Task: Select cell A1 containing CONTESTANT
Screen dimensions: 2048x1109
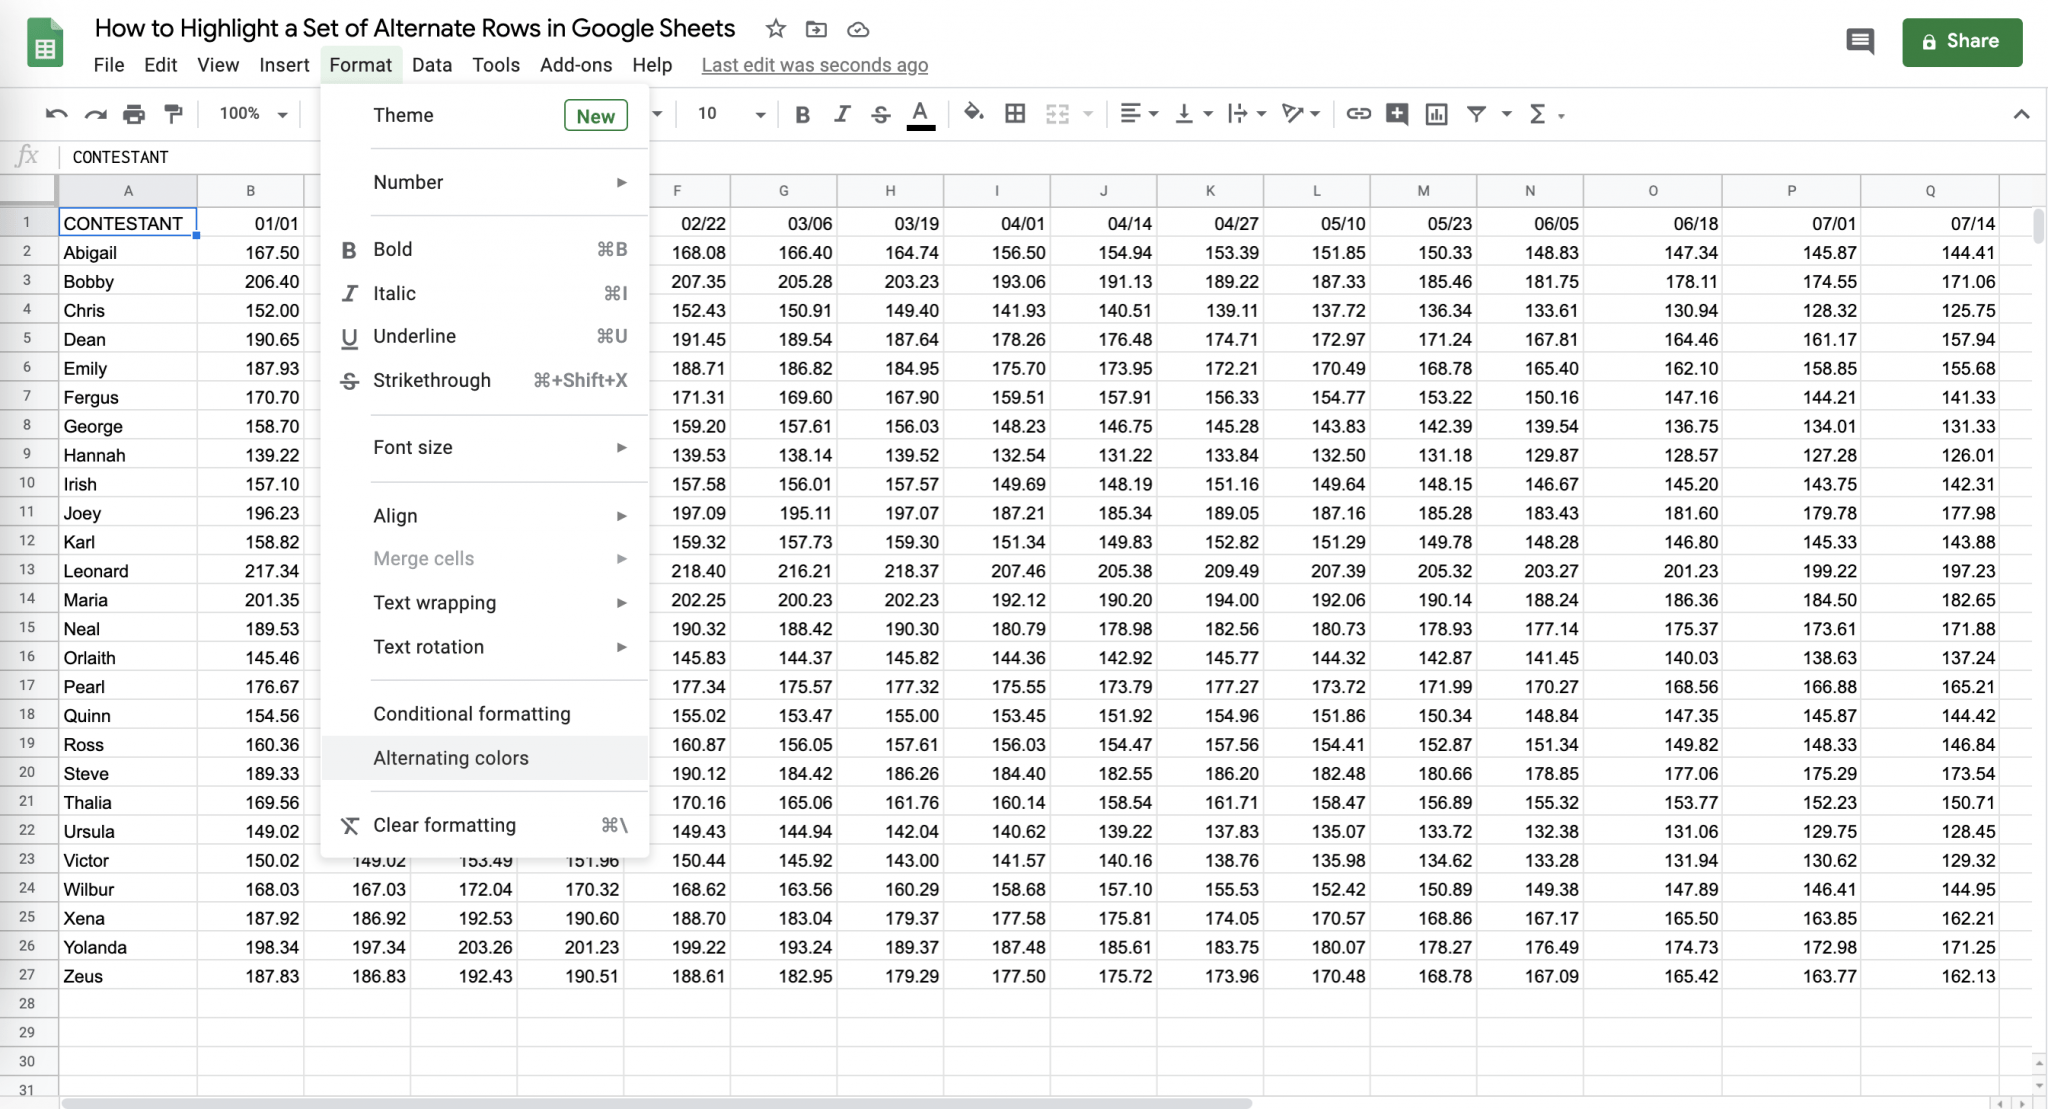Action: [127, 223]
